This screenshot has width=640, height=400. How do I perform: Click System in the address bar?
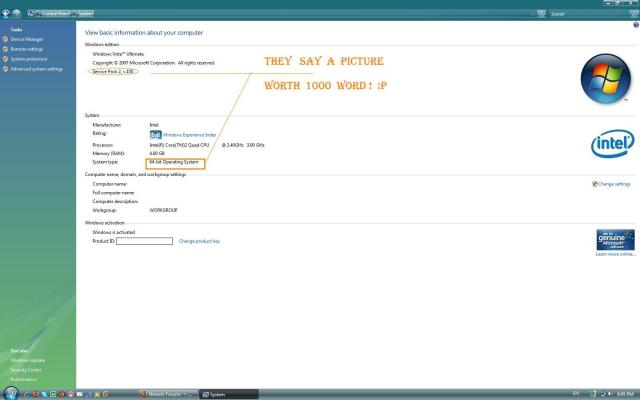(x=85, y=13)
